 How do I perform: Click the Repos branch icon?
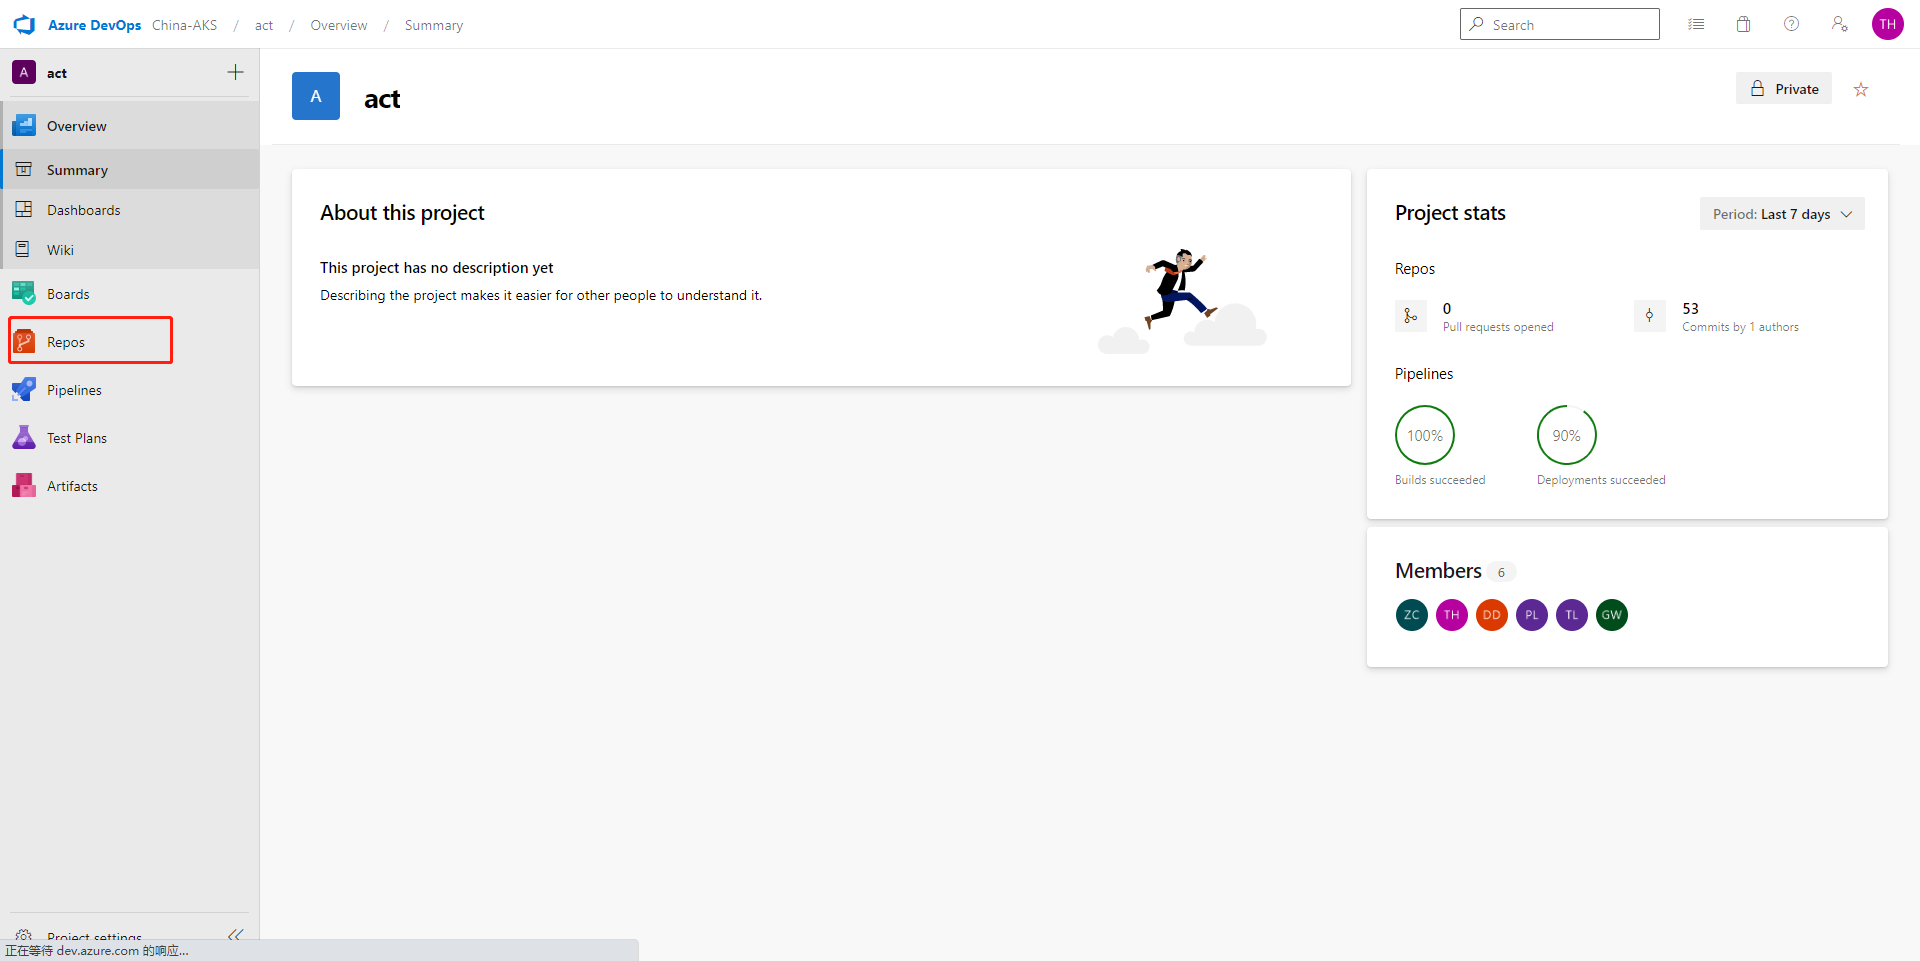24,341
